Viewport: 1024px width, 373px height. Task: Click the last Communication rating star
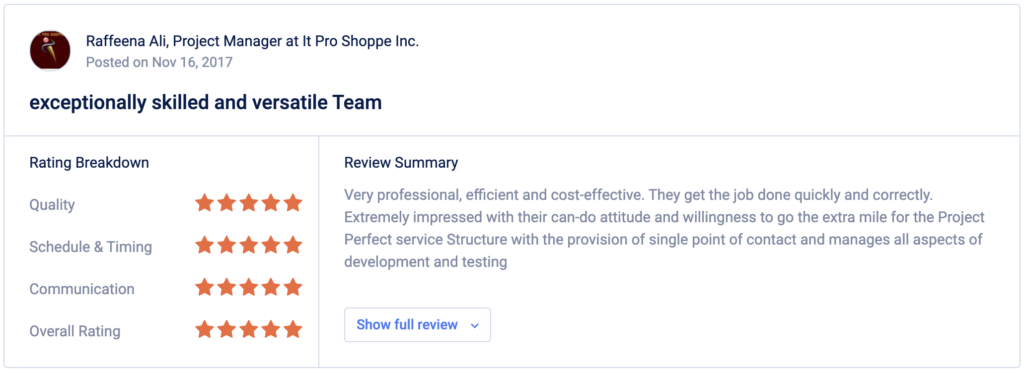tap(293, 287)
